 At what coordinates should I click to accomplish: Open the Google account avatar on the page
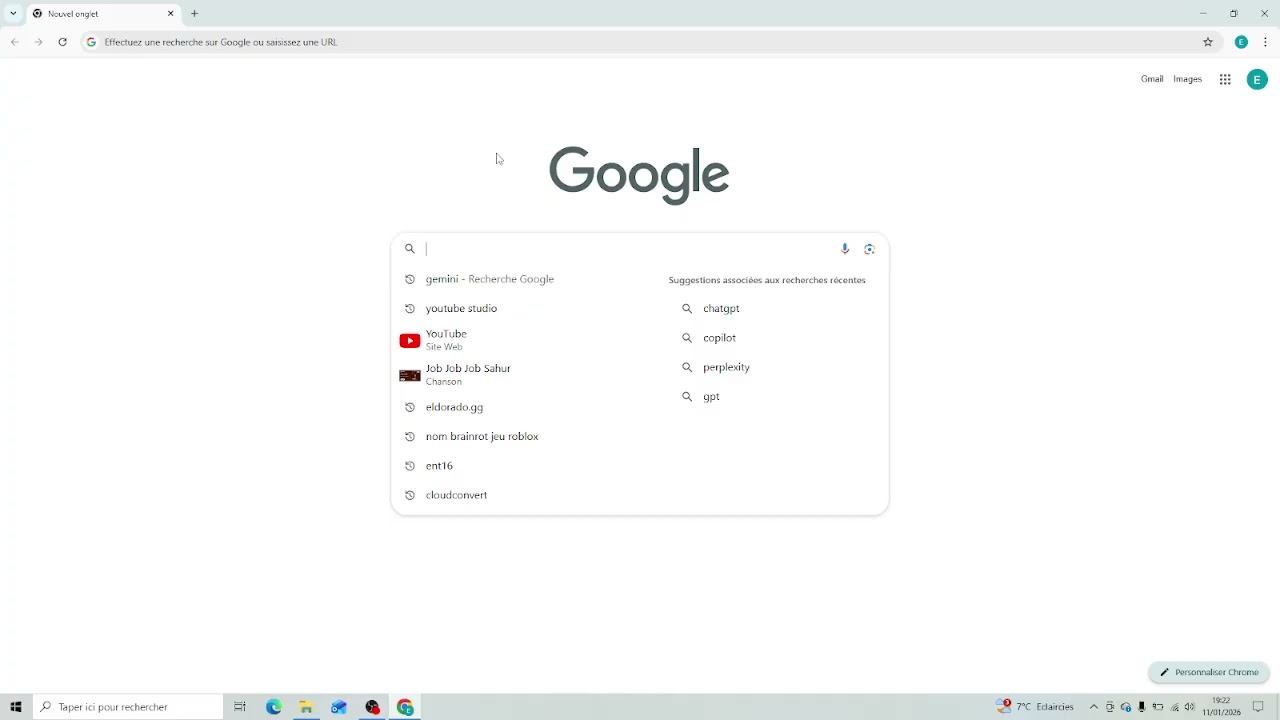1258,80
